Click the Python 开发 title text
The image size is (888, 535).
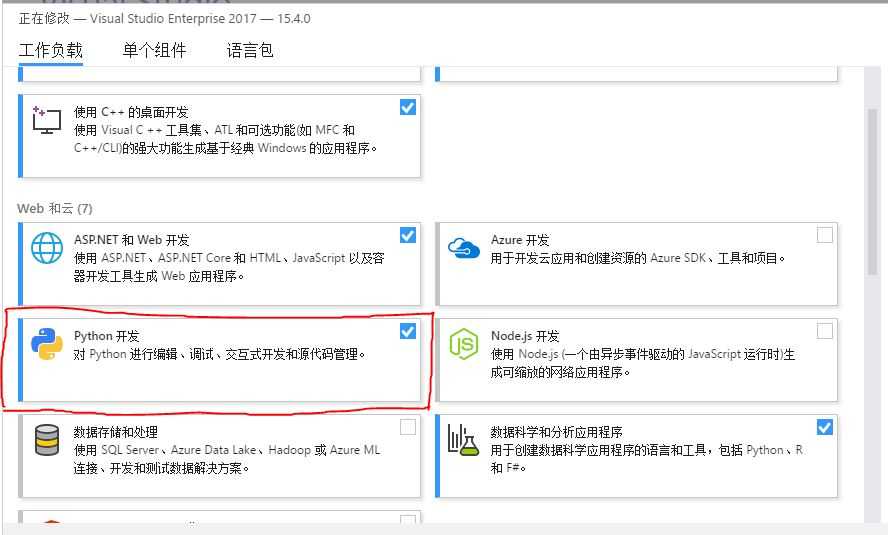click(106, 336)
